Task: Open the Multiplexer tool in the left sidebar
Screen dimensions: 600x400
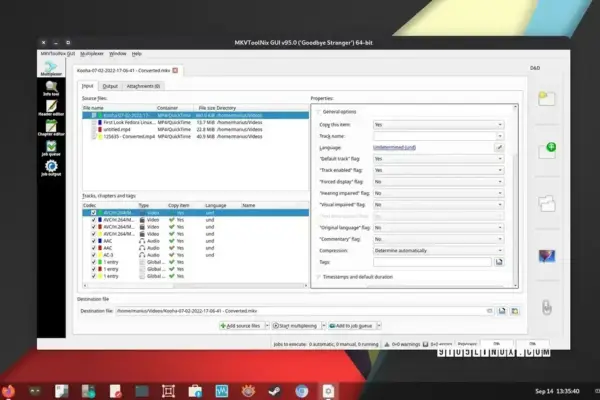Action: pyautogui.click(x=51, y=68)
